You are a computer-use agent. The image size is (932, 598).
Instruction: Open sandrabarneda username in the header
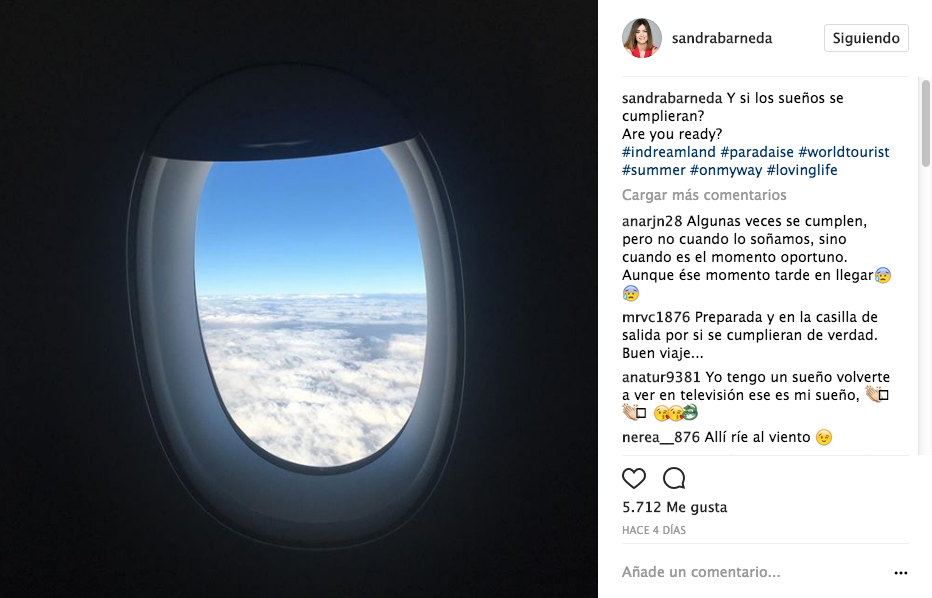(x=722, y=38)
